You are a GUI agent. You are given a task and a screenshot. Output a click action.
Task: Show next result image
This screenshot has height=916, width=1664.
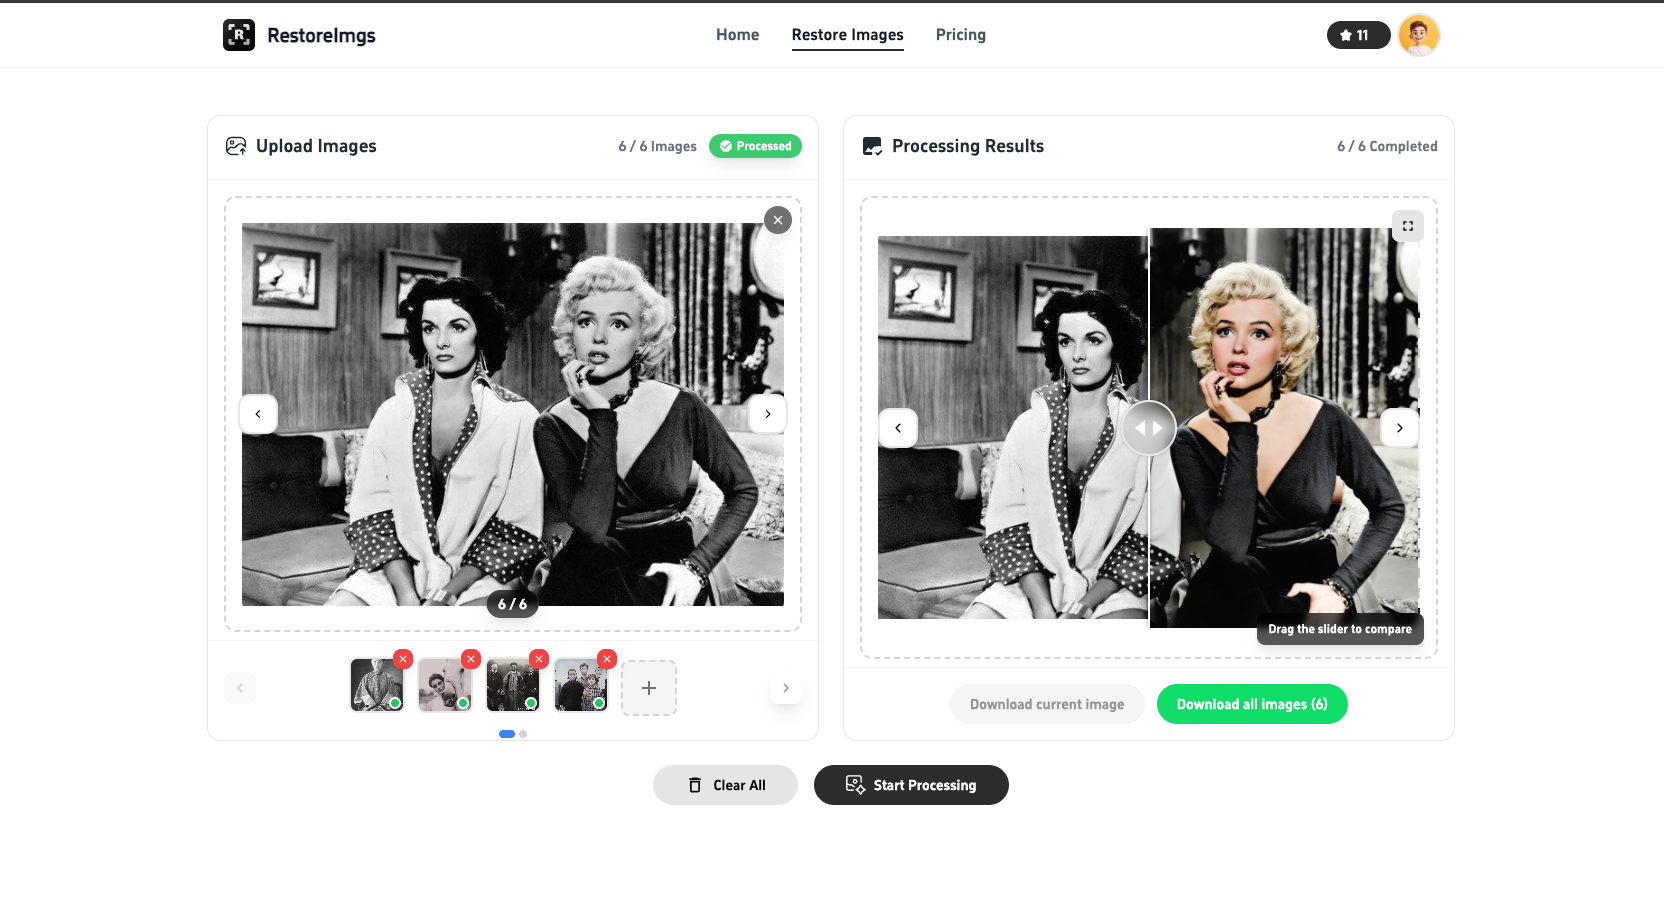pyautogui.click(x=1400, y=428)
